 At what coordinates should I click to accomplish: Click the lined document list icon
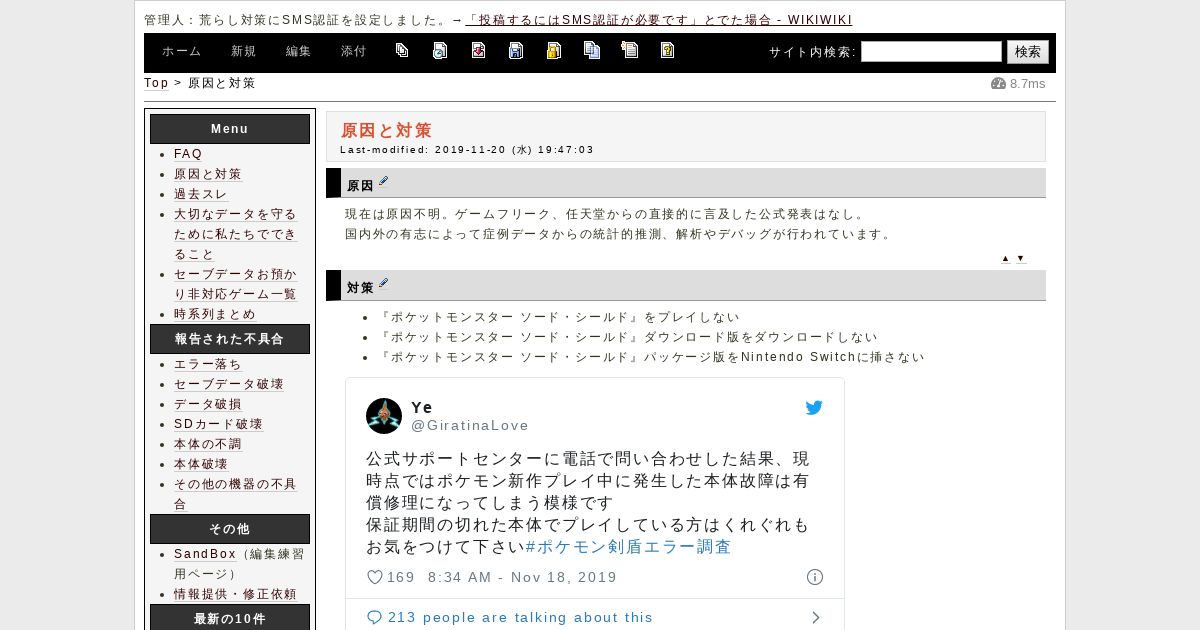pyautogui.click(x=630, y=50)
